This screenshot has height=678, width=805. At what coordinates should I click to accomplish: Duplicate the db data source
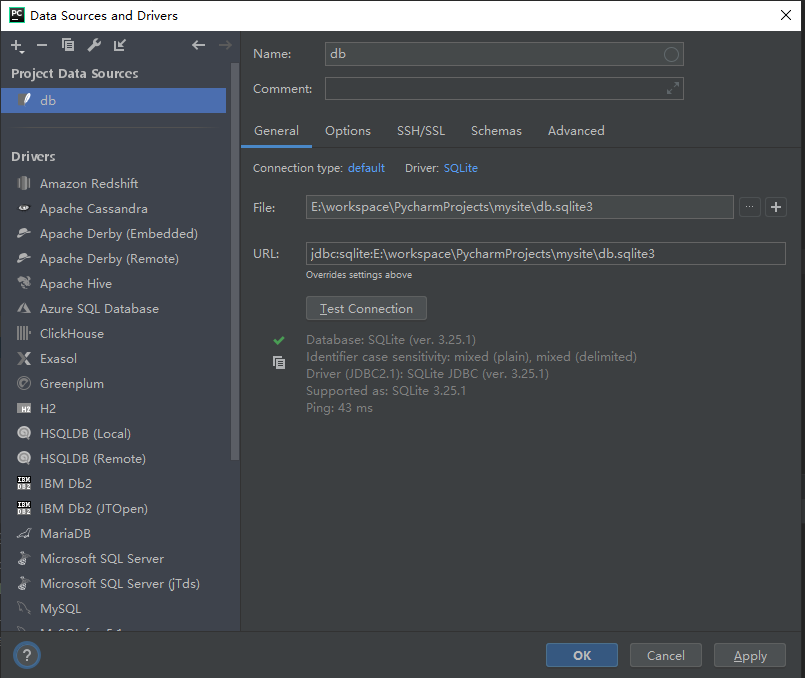tap(67, 44)
